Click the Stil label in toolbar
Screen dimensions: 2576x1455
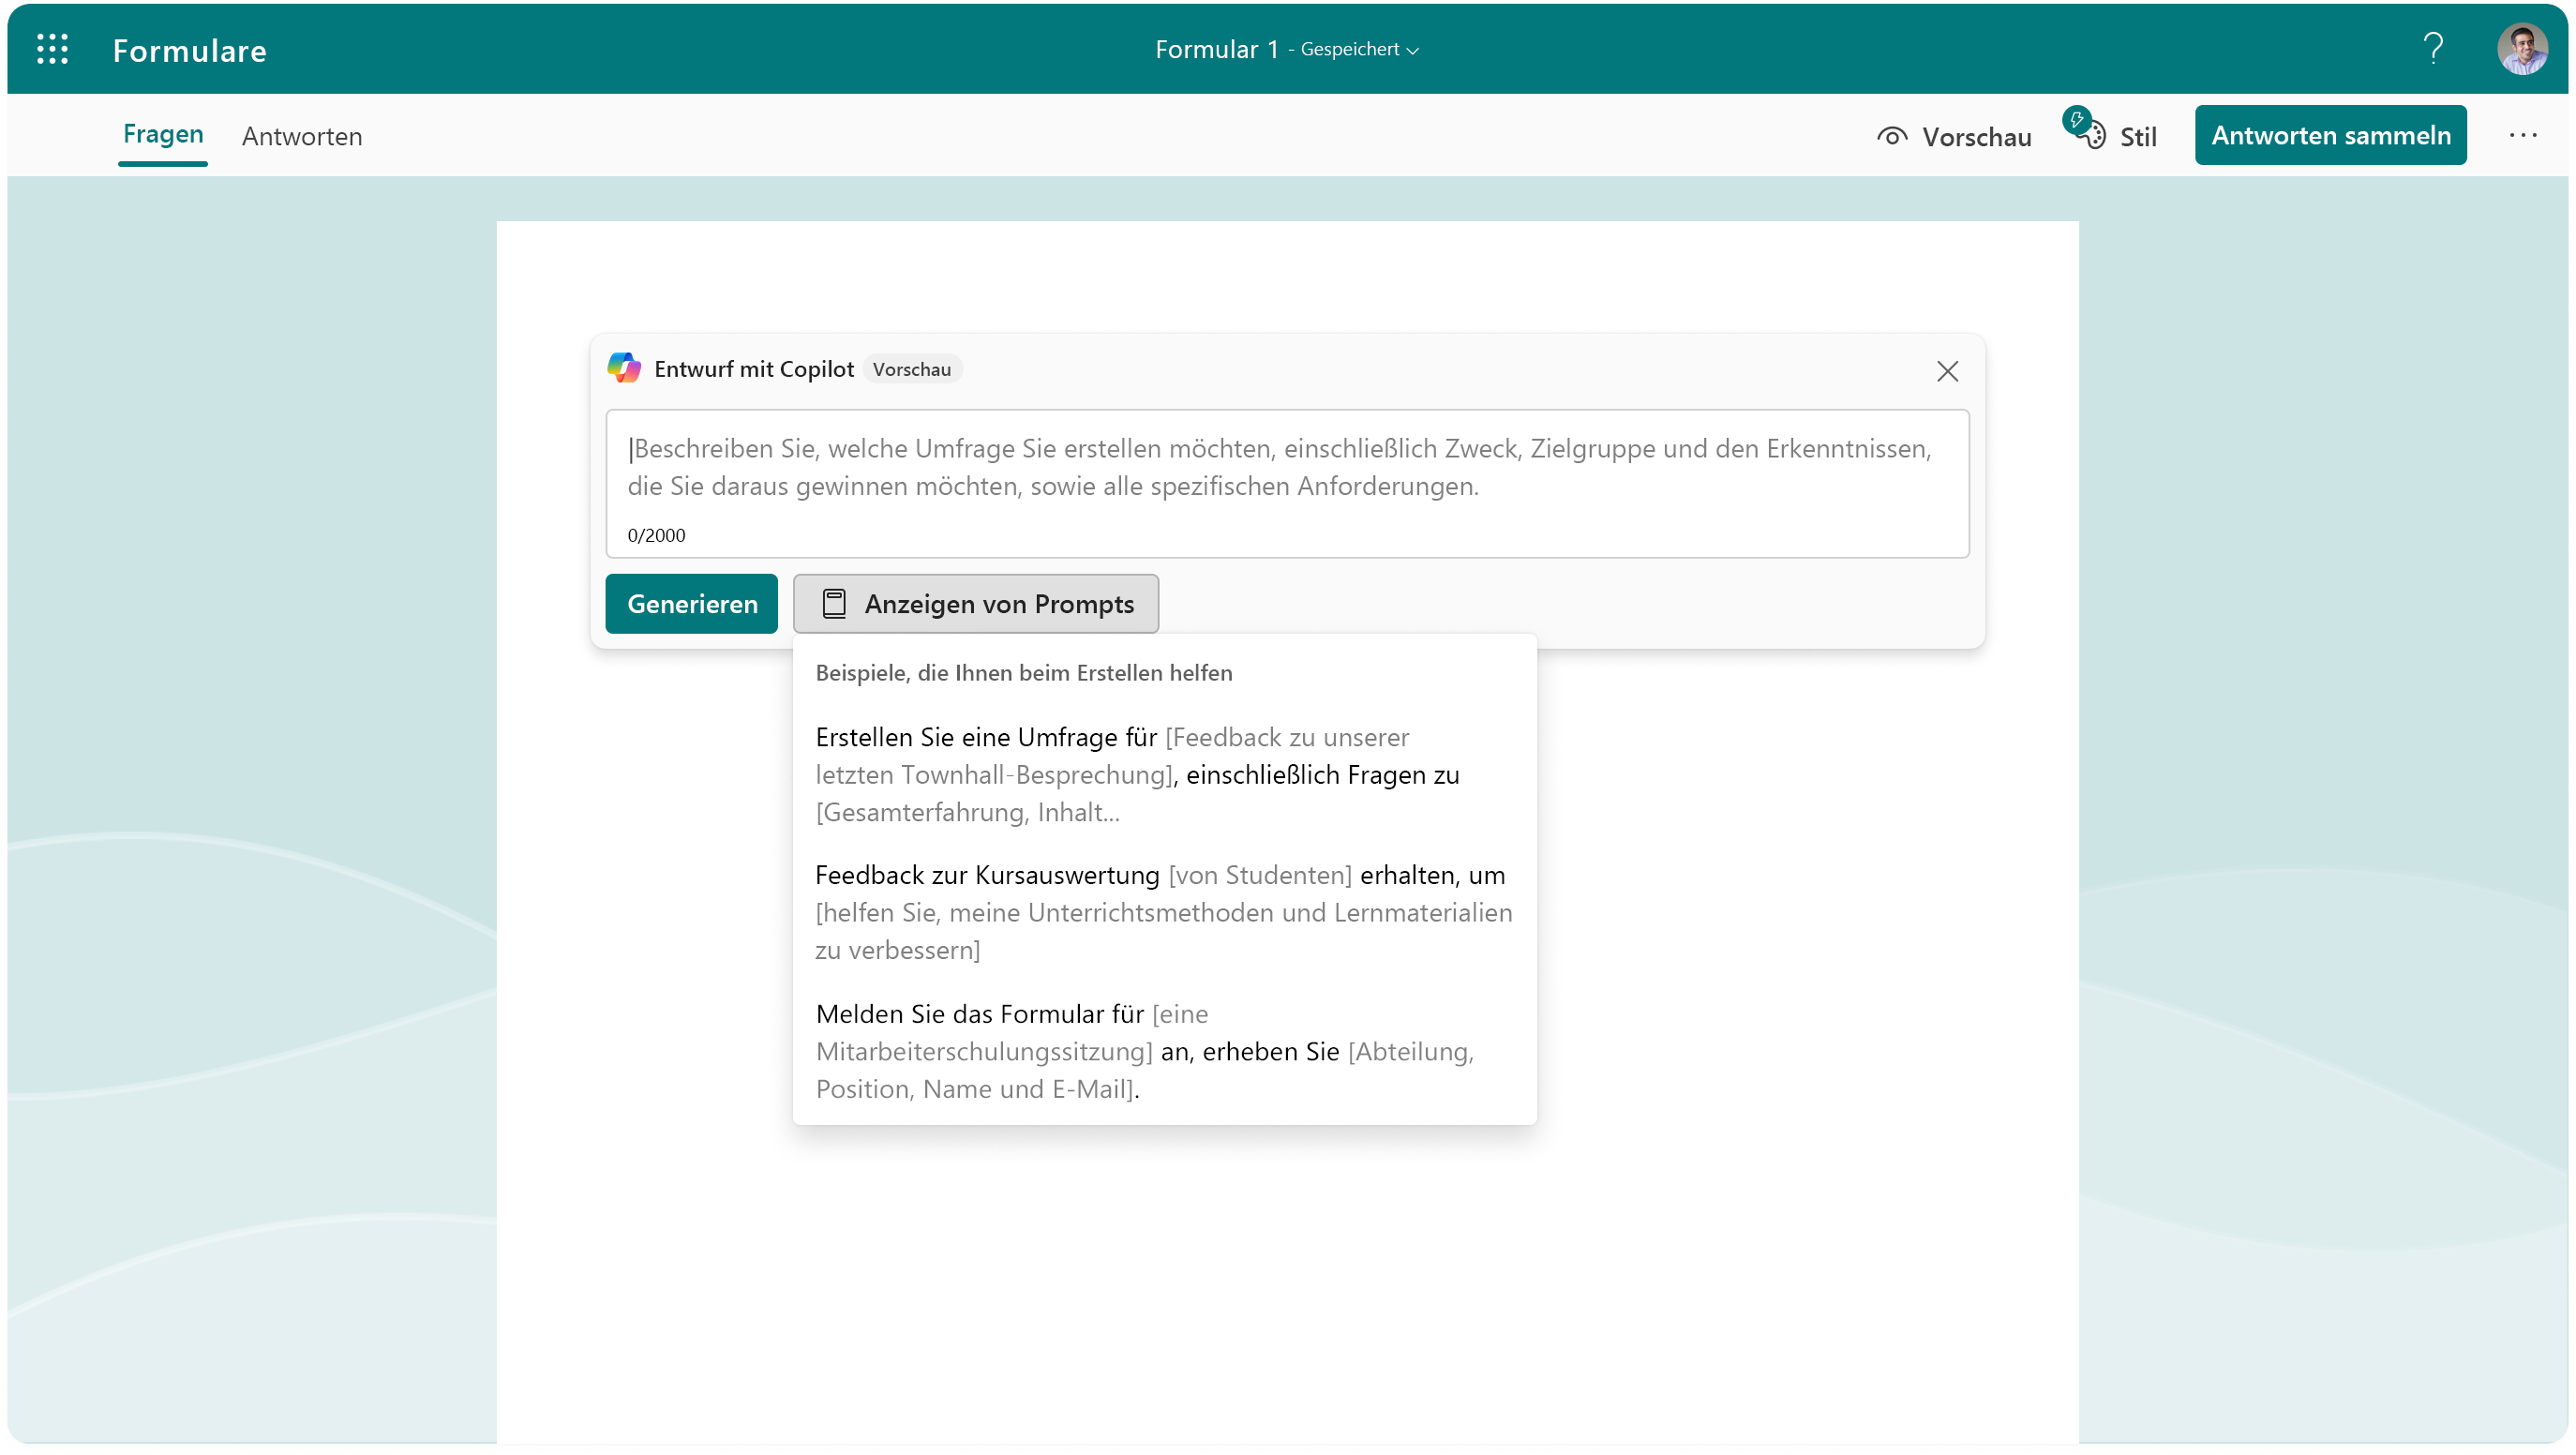[x=2138, y=136]
